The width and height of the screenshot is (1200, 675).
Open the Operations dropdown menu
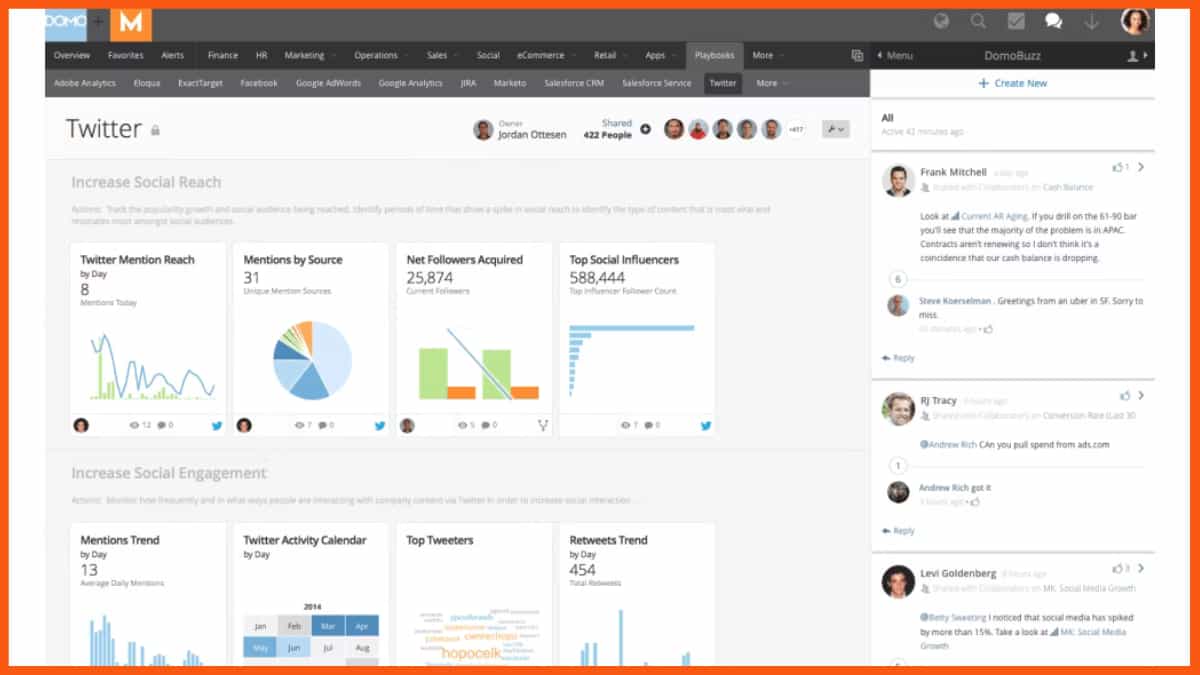(380, 56)
